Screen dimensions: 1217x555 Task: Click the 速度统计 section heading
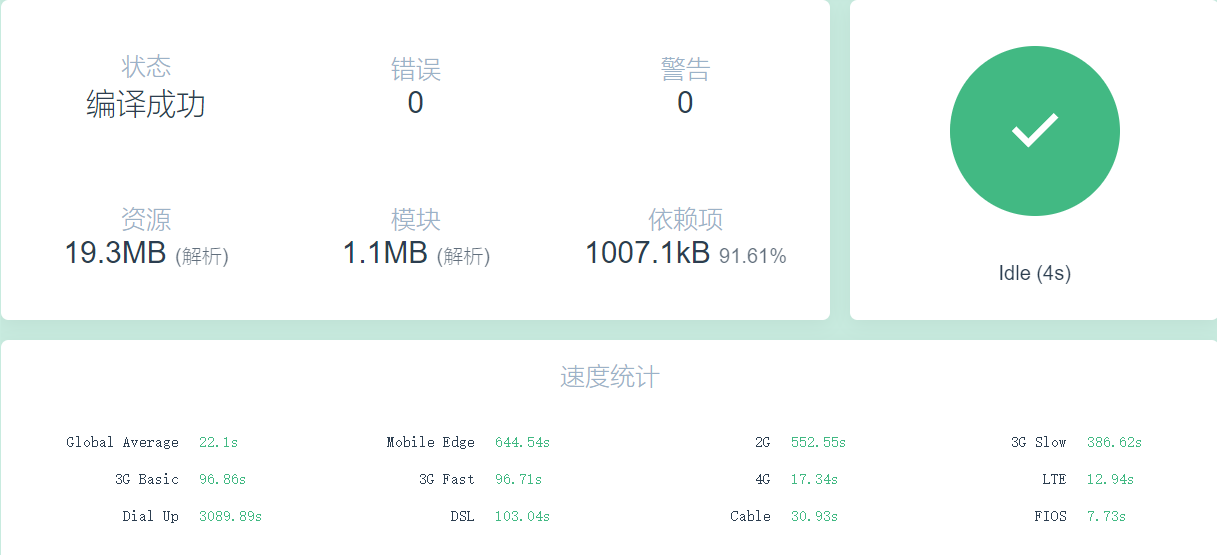coord(609,377)
